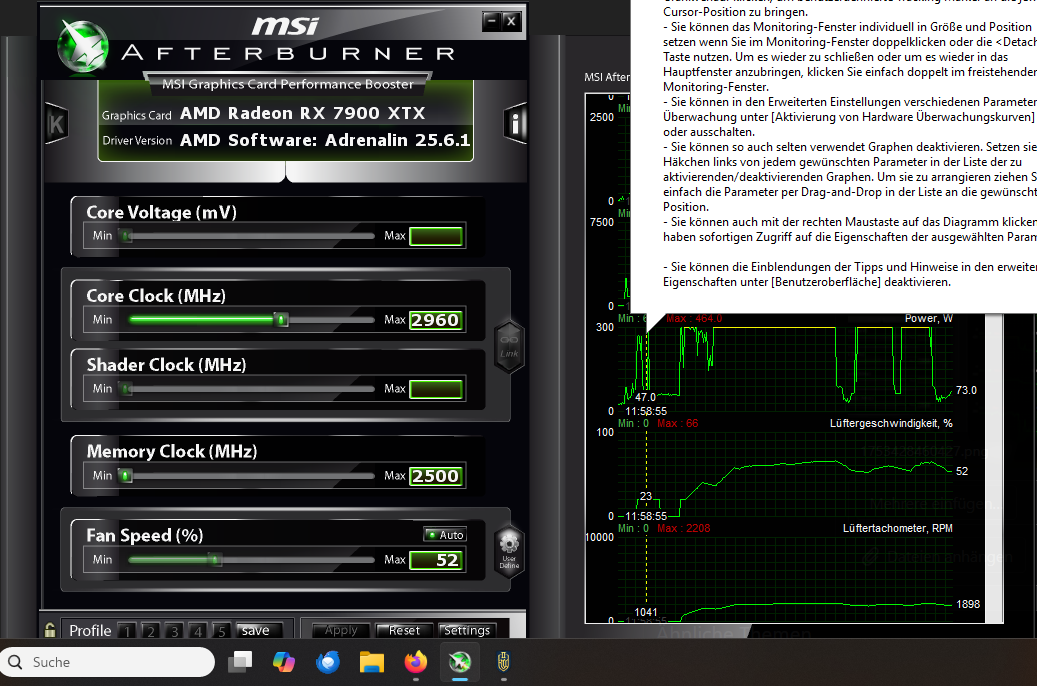
Task: Minimize the Afterburner window
Action: click(491, 21)
